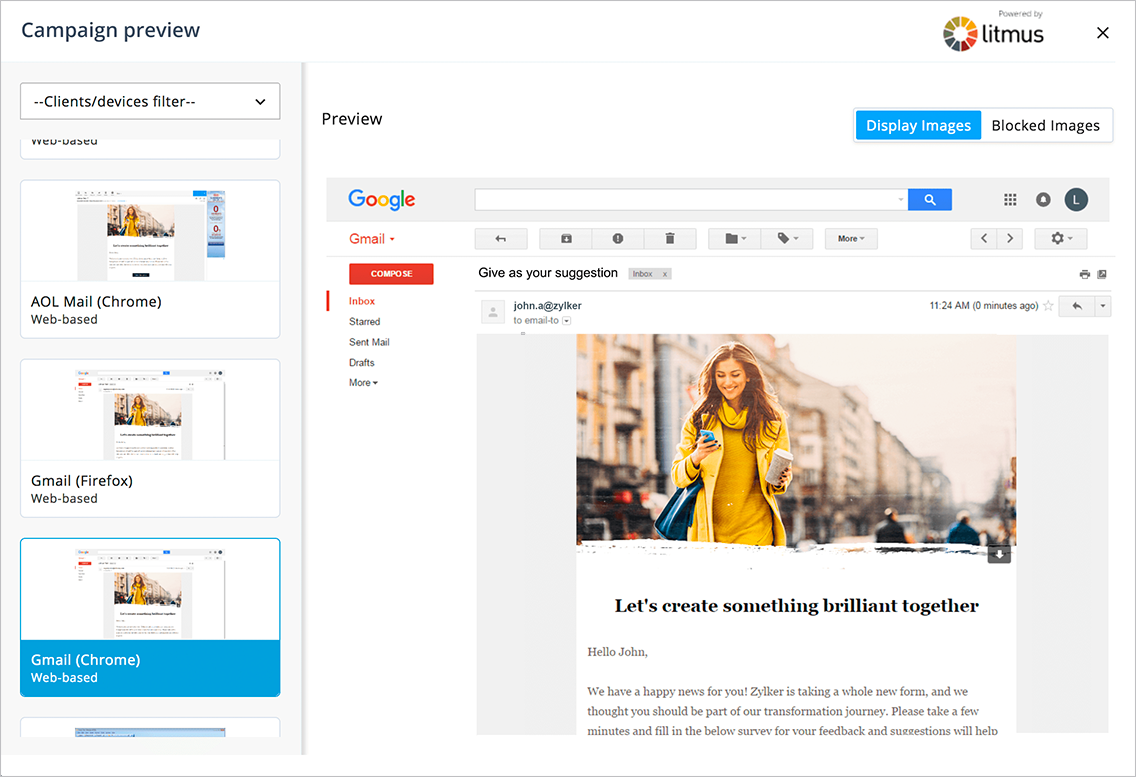Select Sent Mail in the Gmail sidebar

point(369,342)
